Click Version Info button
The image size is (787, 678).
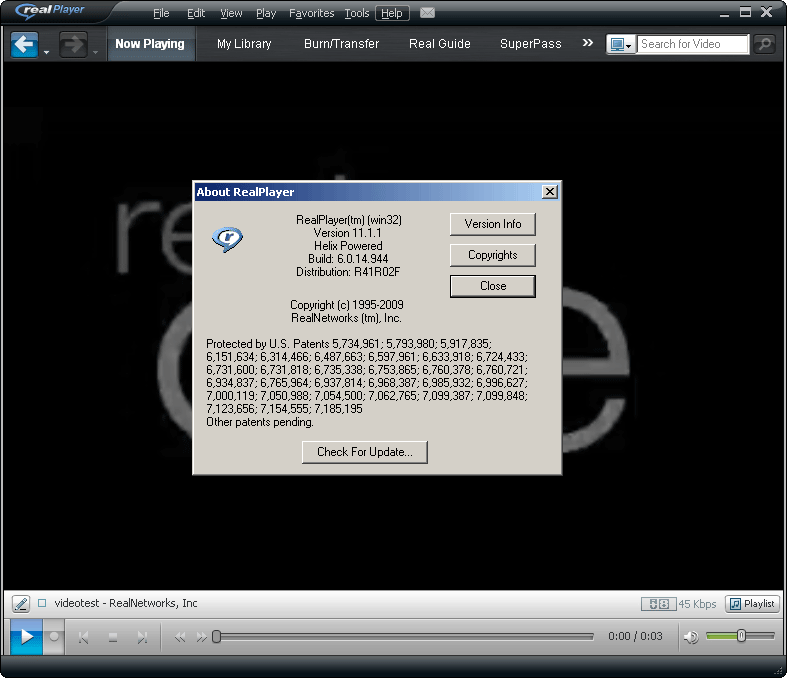[493, 224]
